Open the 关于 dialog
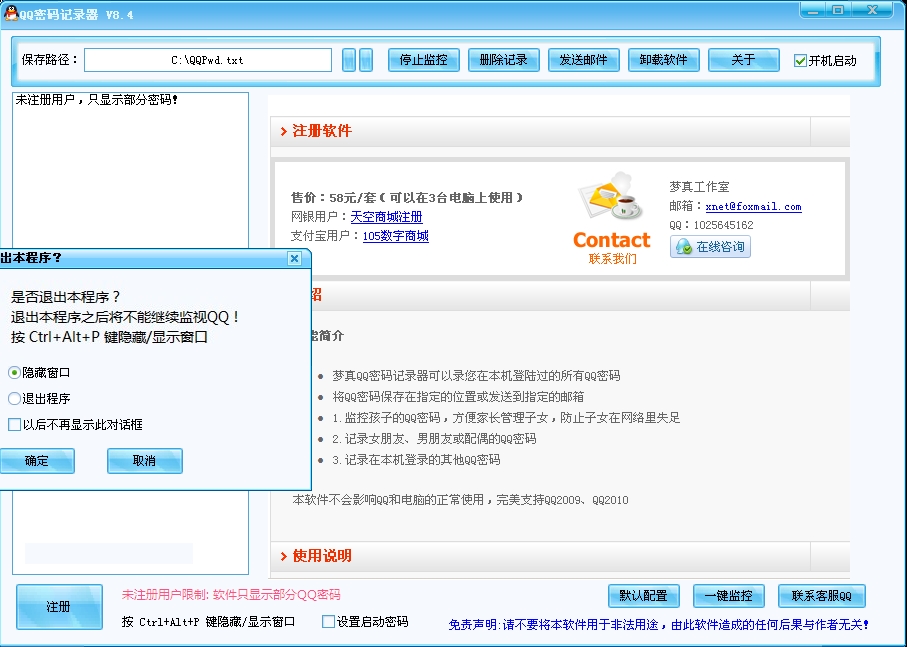This screenshot has height=647, width=907. (743, 60)
